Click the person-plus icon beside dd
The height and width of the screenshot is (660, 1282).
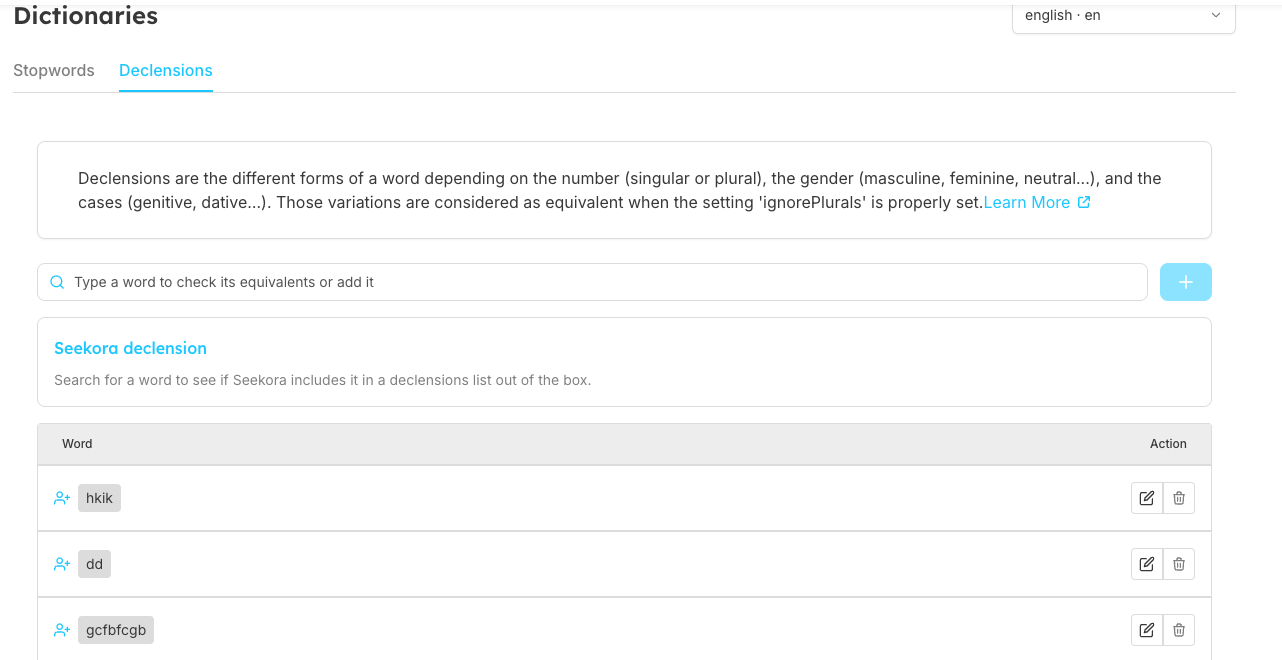(x=62, y=564)
